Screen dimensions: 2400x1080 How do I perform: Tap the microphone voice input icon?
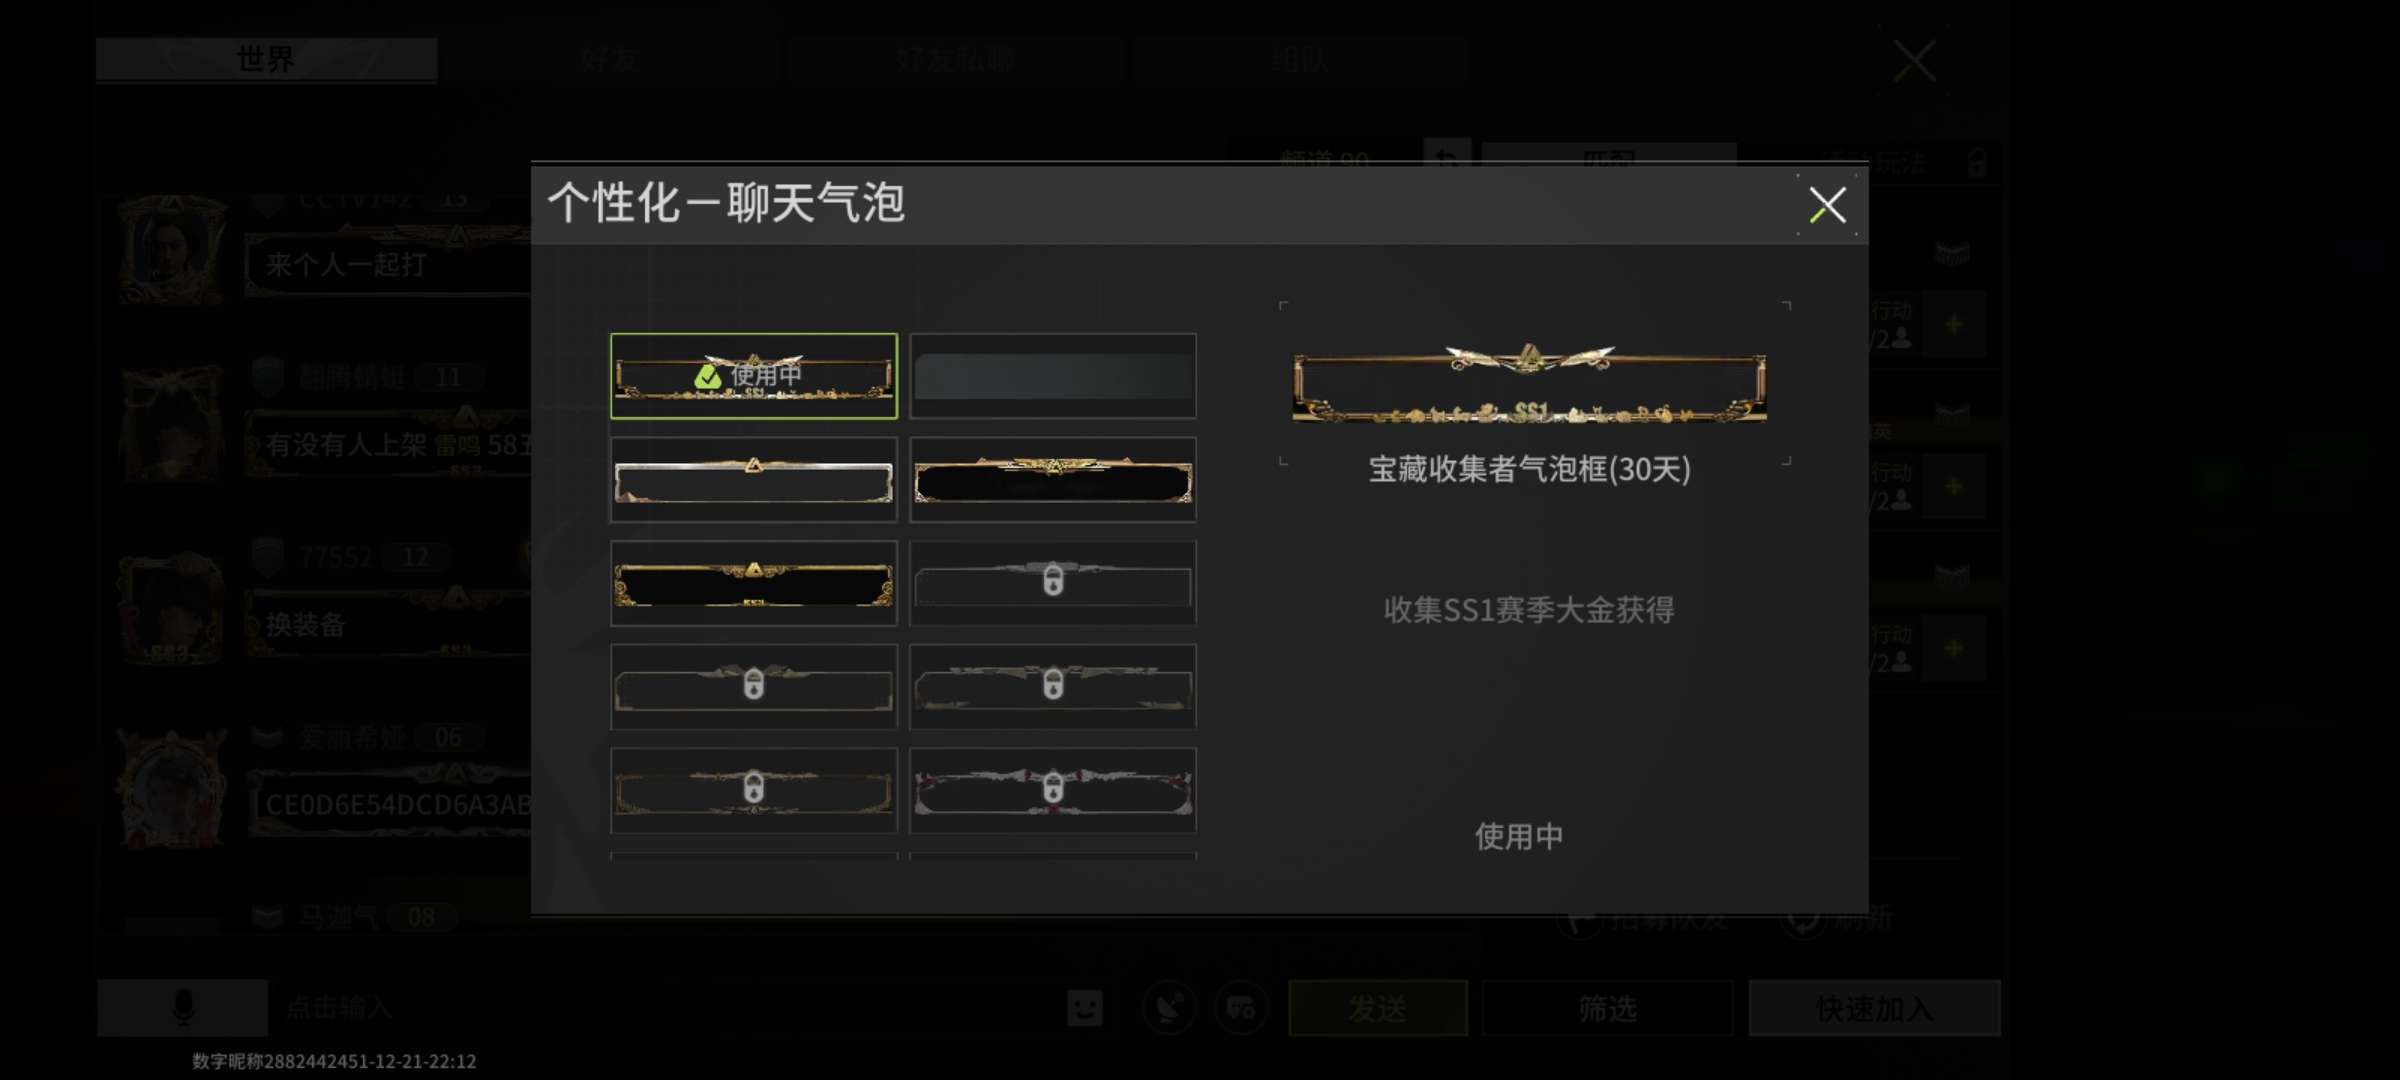183,1007
